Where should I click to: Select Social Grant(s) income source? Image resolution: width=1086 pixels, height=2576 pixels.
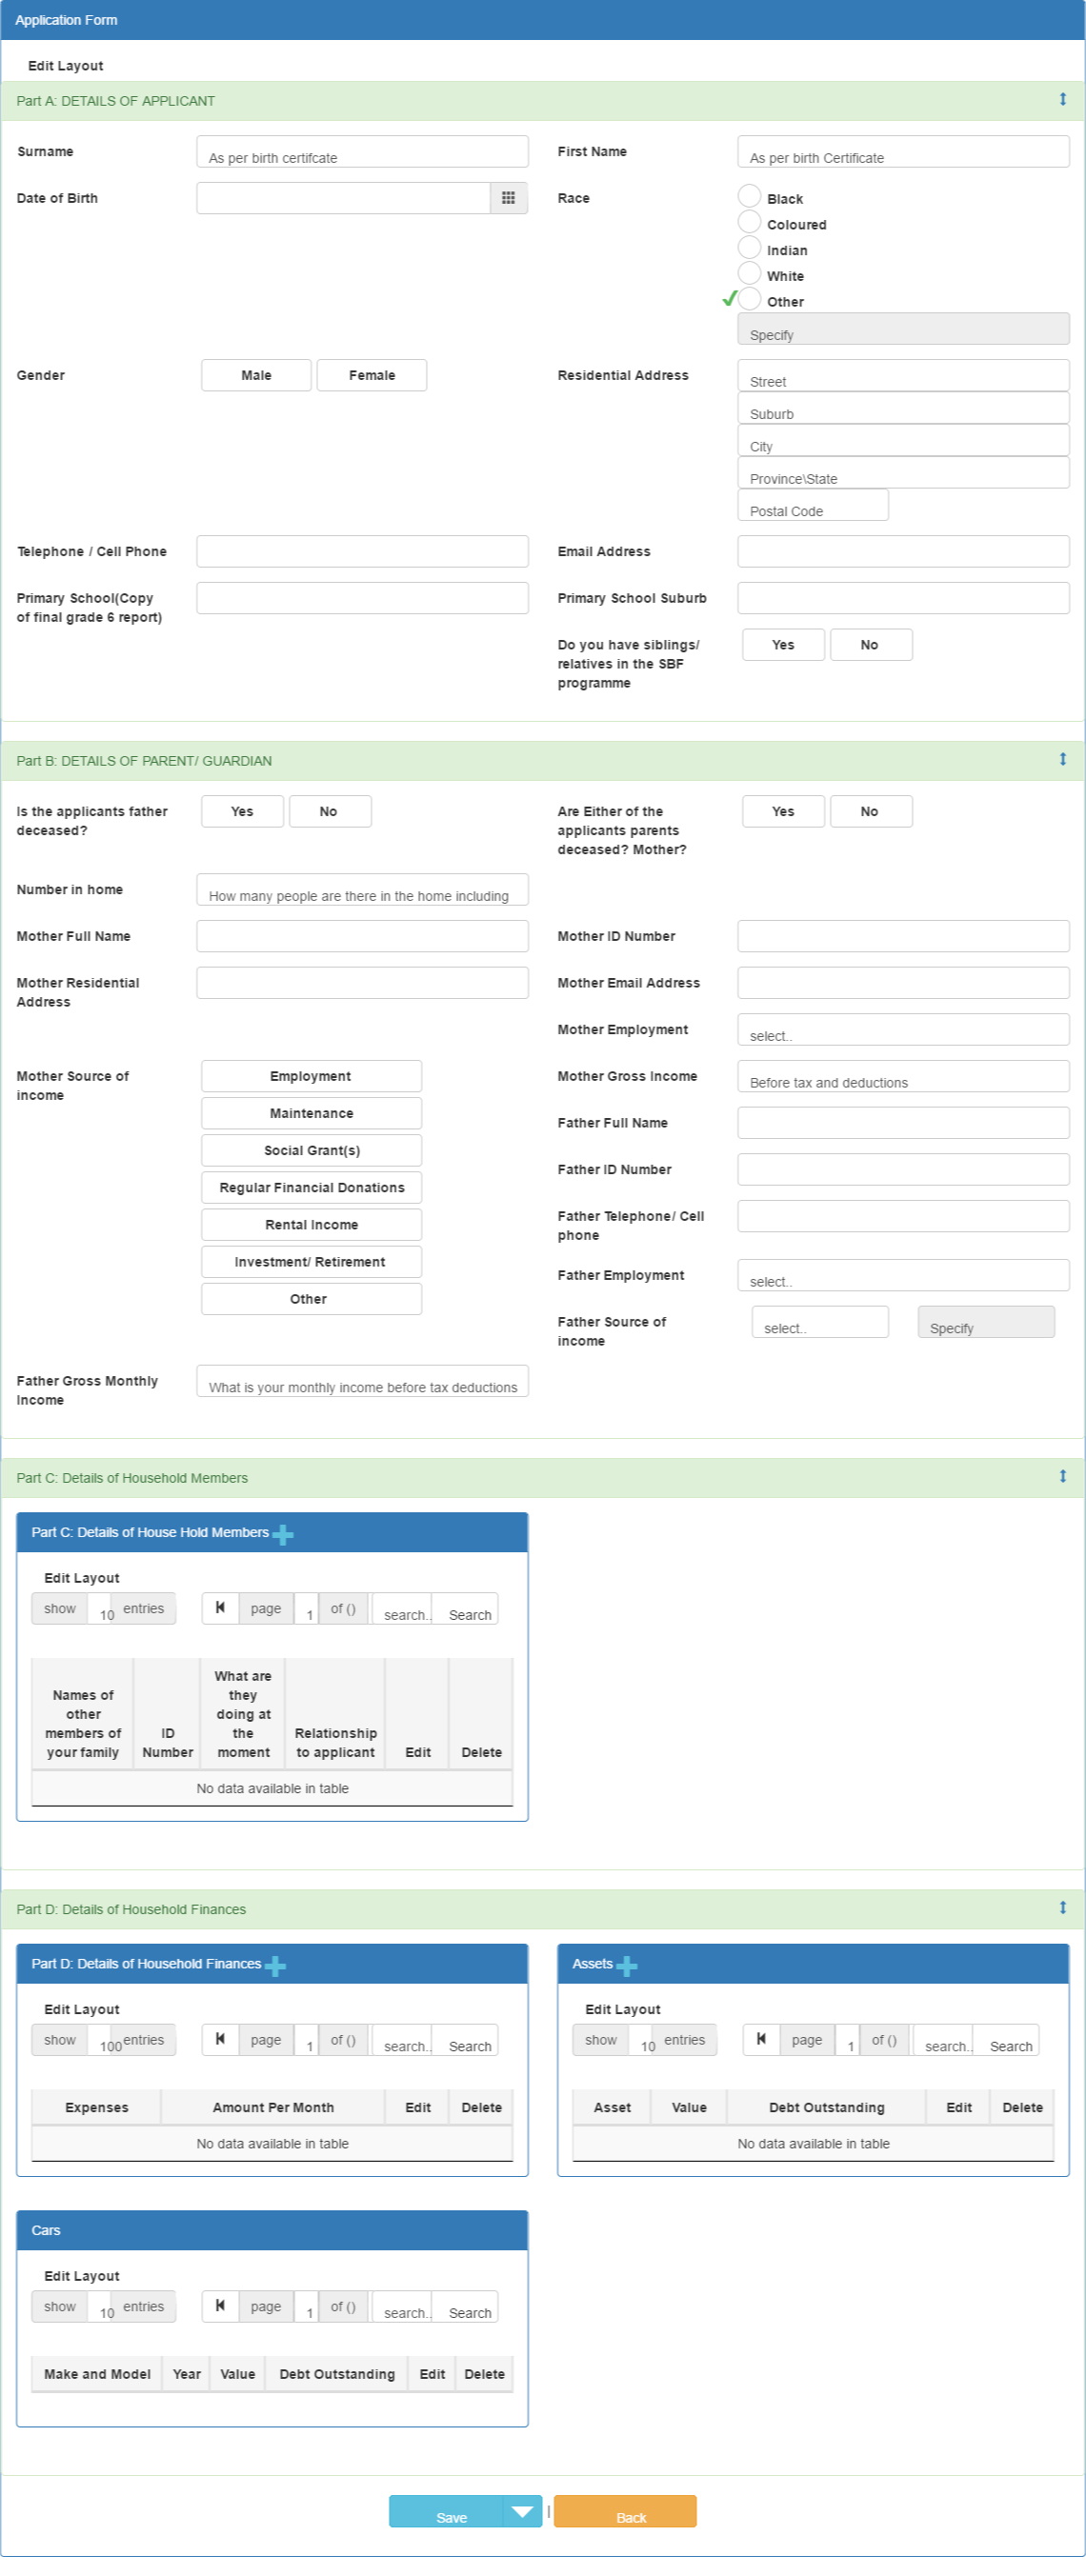311,1150
